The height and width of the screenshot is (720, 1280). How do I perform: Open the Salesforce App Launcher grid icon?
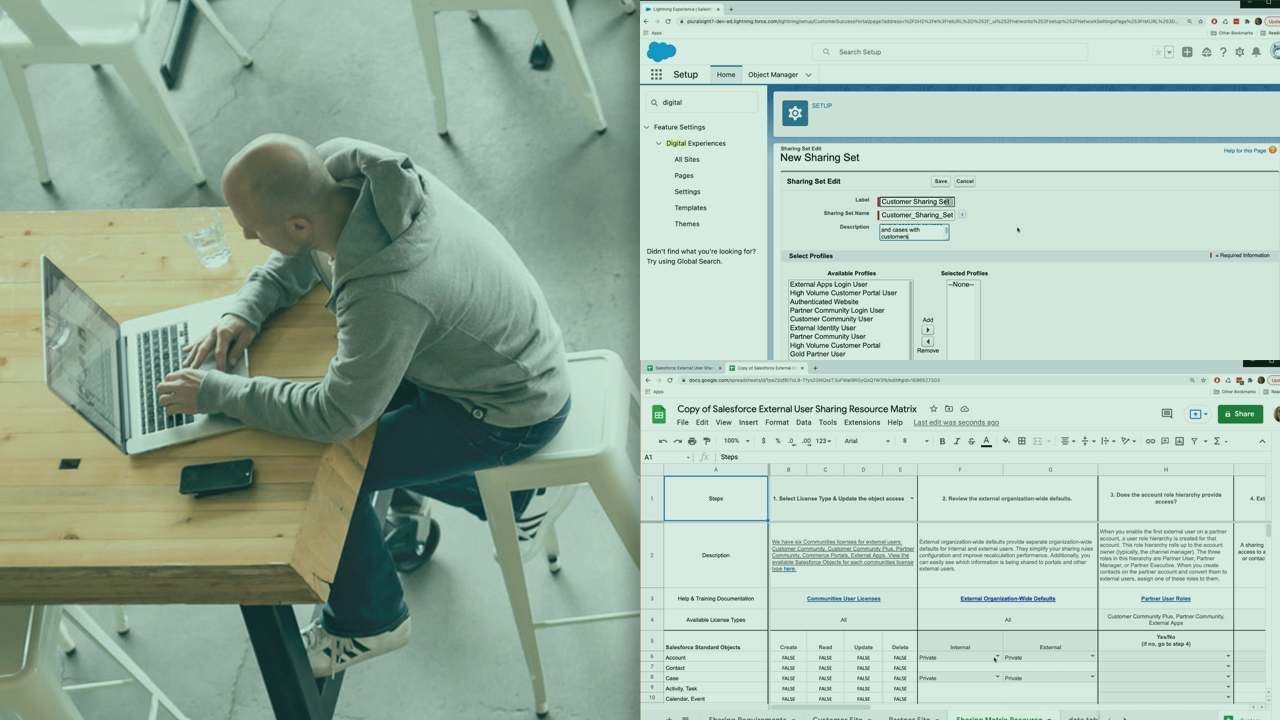pos(656,74)
